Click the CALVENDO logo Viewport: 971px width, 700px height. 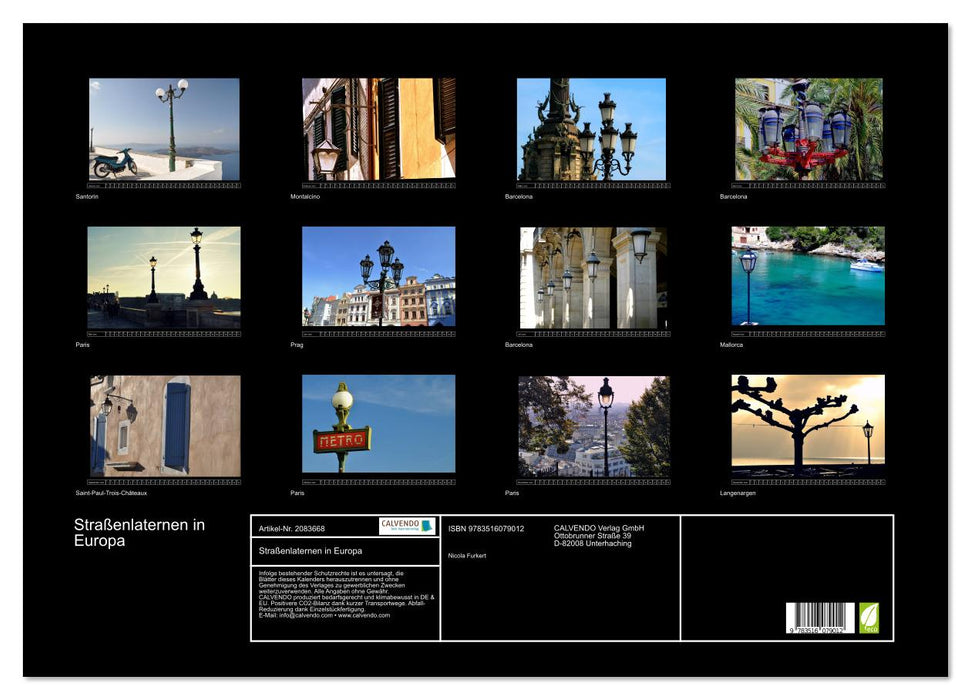click(407, 526)
